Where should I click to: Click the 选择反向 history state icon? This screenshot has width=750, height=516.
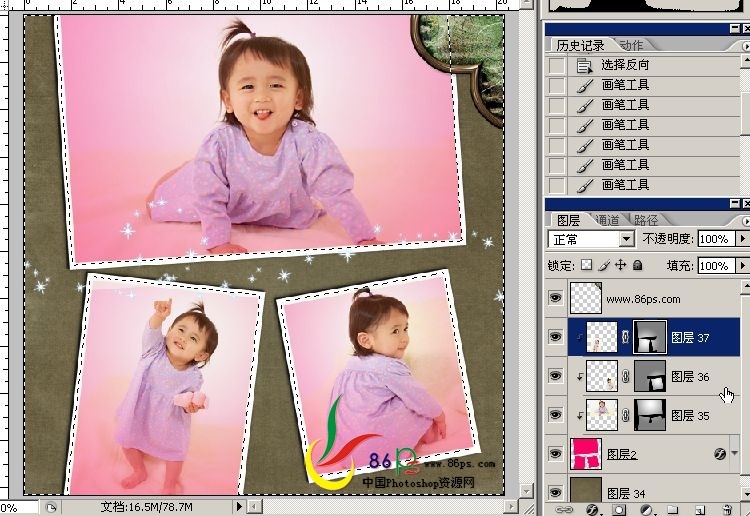pyautogui.click(x=584, y=66)
